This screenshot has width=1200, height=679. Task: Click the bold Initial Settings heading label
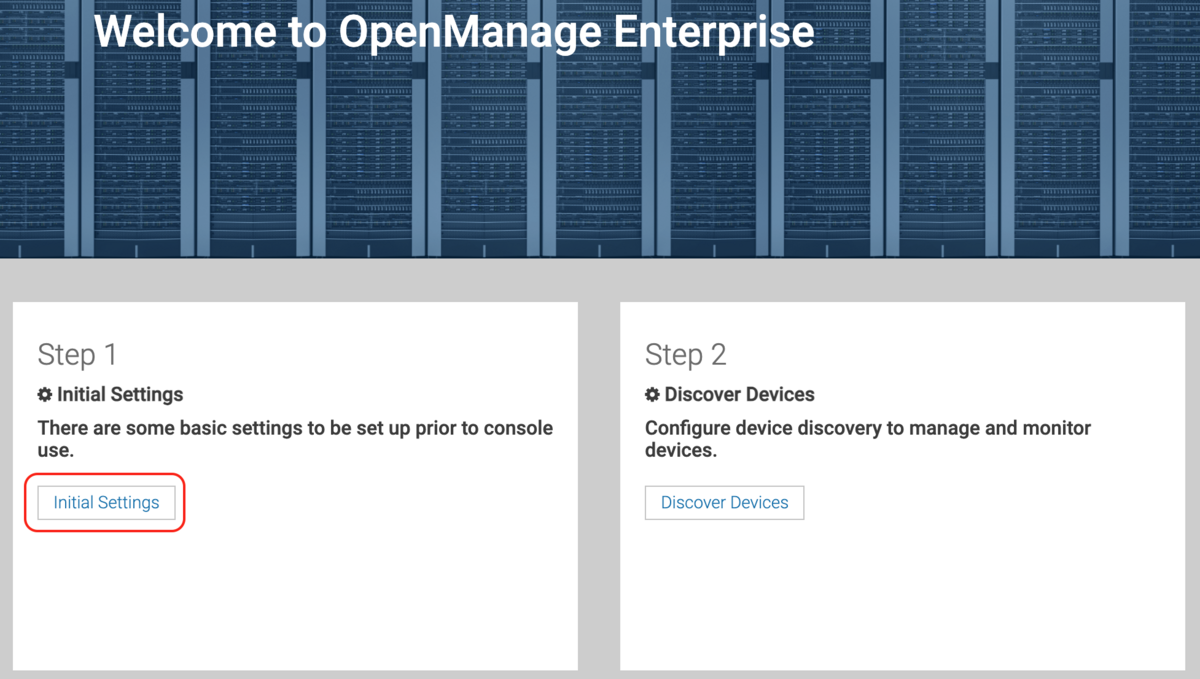(120, 395)
